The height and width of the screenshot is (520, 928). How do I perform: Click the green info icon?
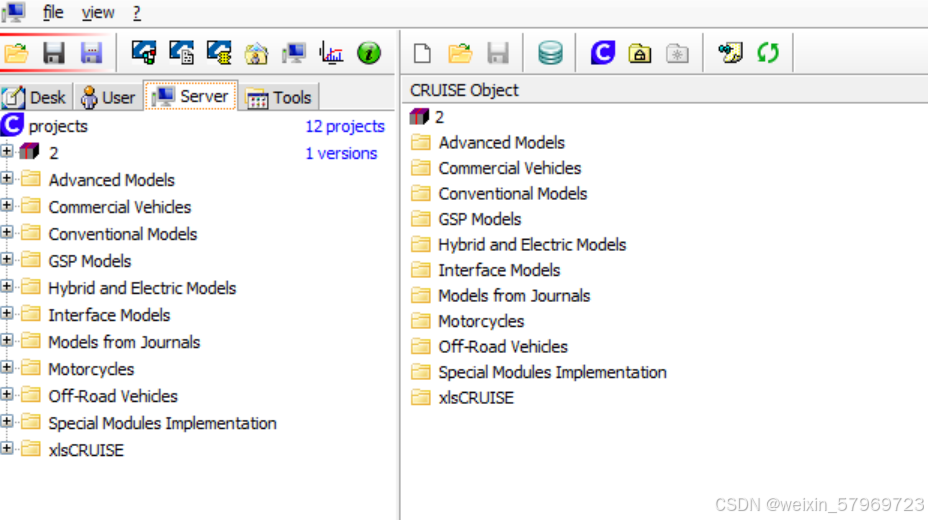369,53
